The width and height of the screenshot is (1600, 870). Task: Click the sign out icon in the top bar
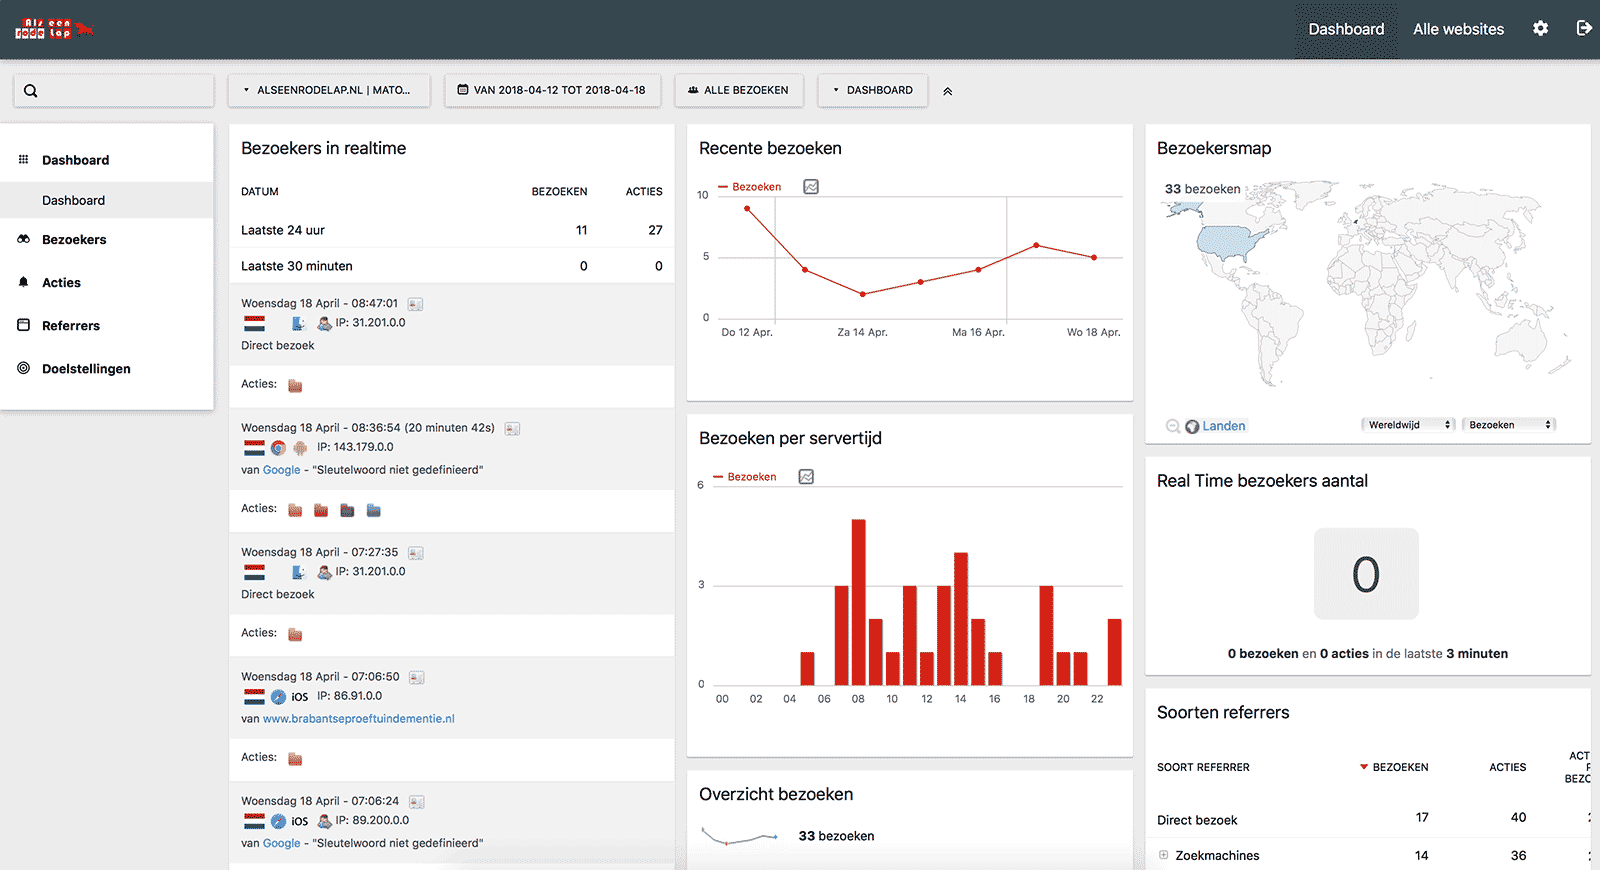pyautogui.click(x=1584, y=28)
